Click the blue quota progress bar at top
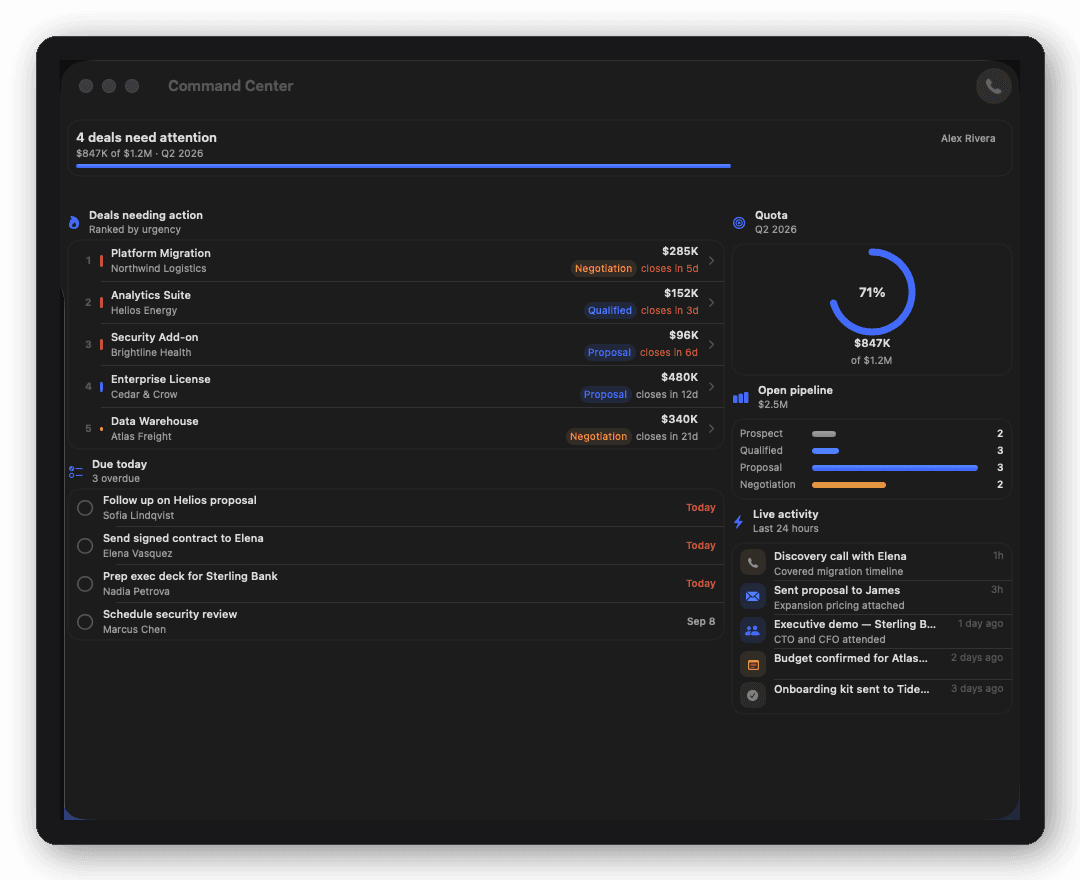 (x=403, y=166)
